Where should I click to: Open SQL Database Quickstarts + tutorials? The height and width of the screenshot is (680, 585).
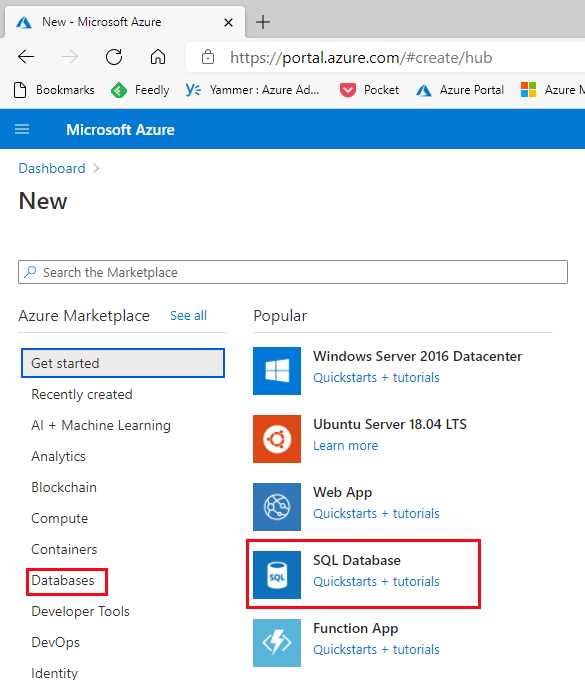pyautogui.click(x=376, y=582)
